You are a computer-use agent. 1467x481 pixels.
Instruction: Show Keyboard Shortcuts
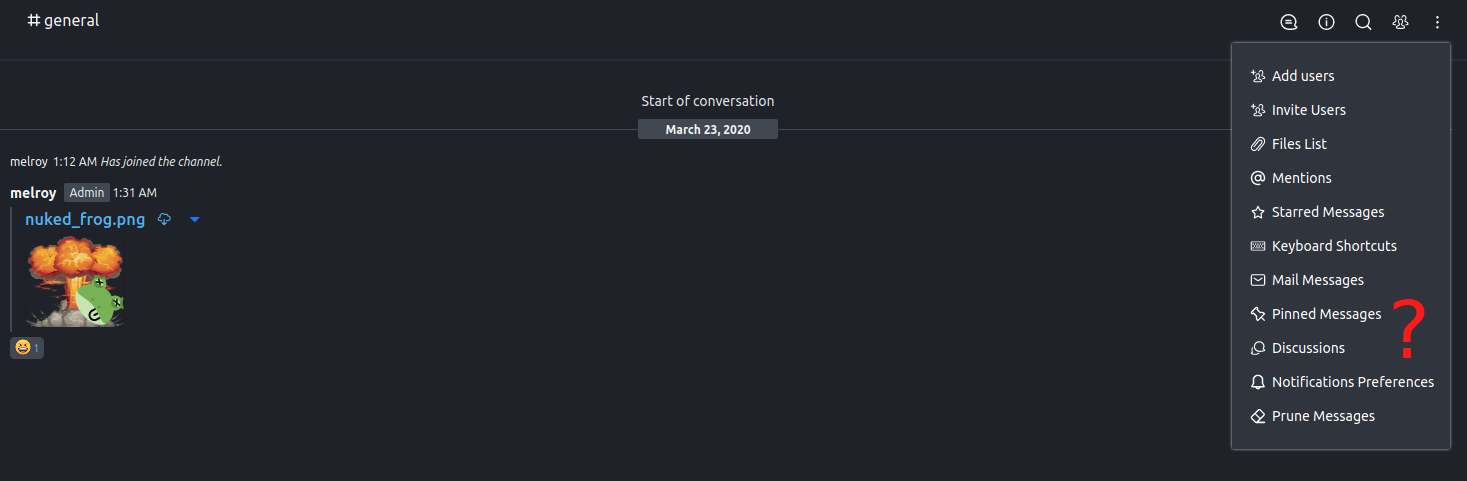point(1341,246)
